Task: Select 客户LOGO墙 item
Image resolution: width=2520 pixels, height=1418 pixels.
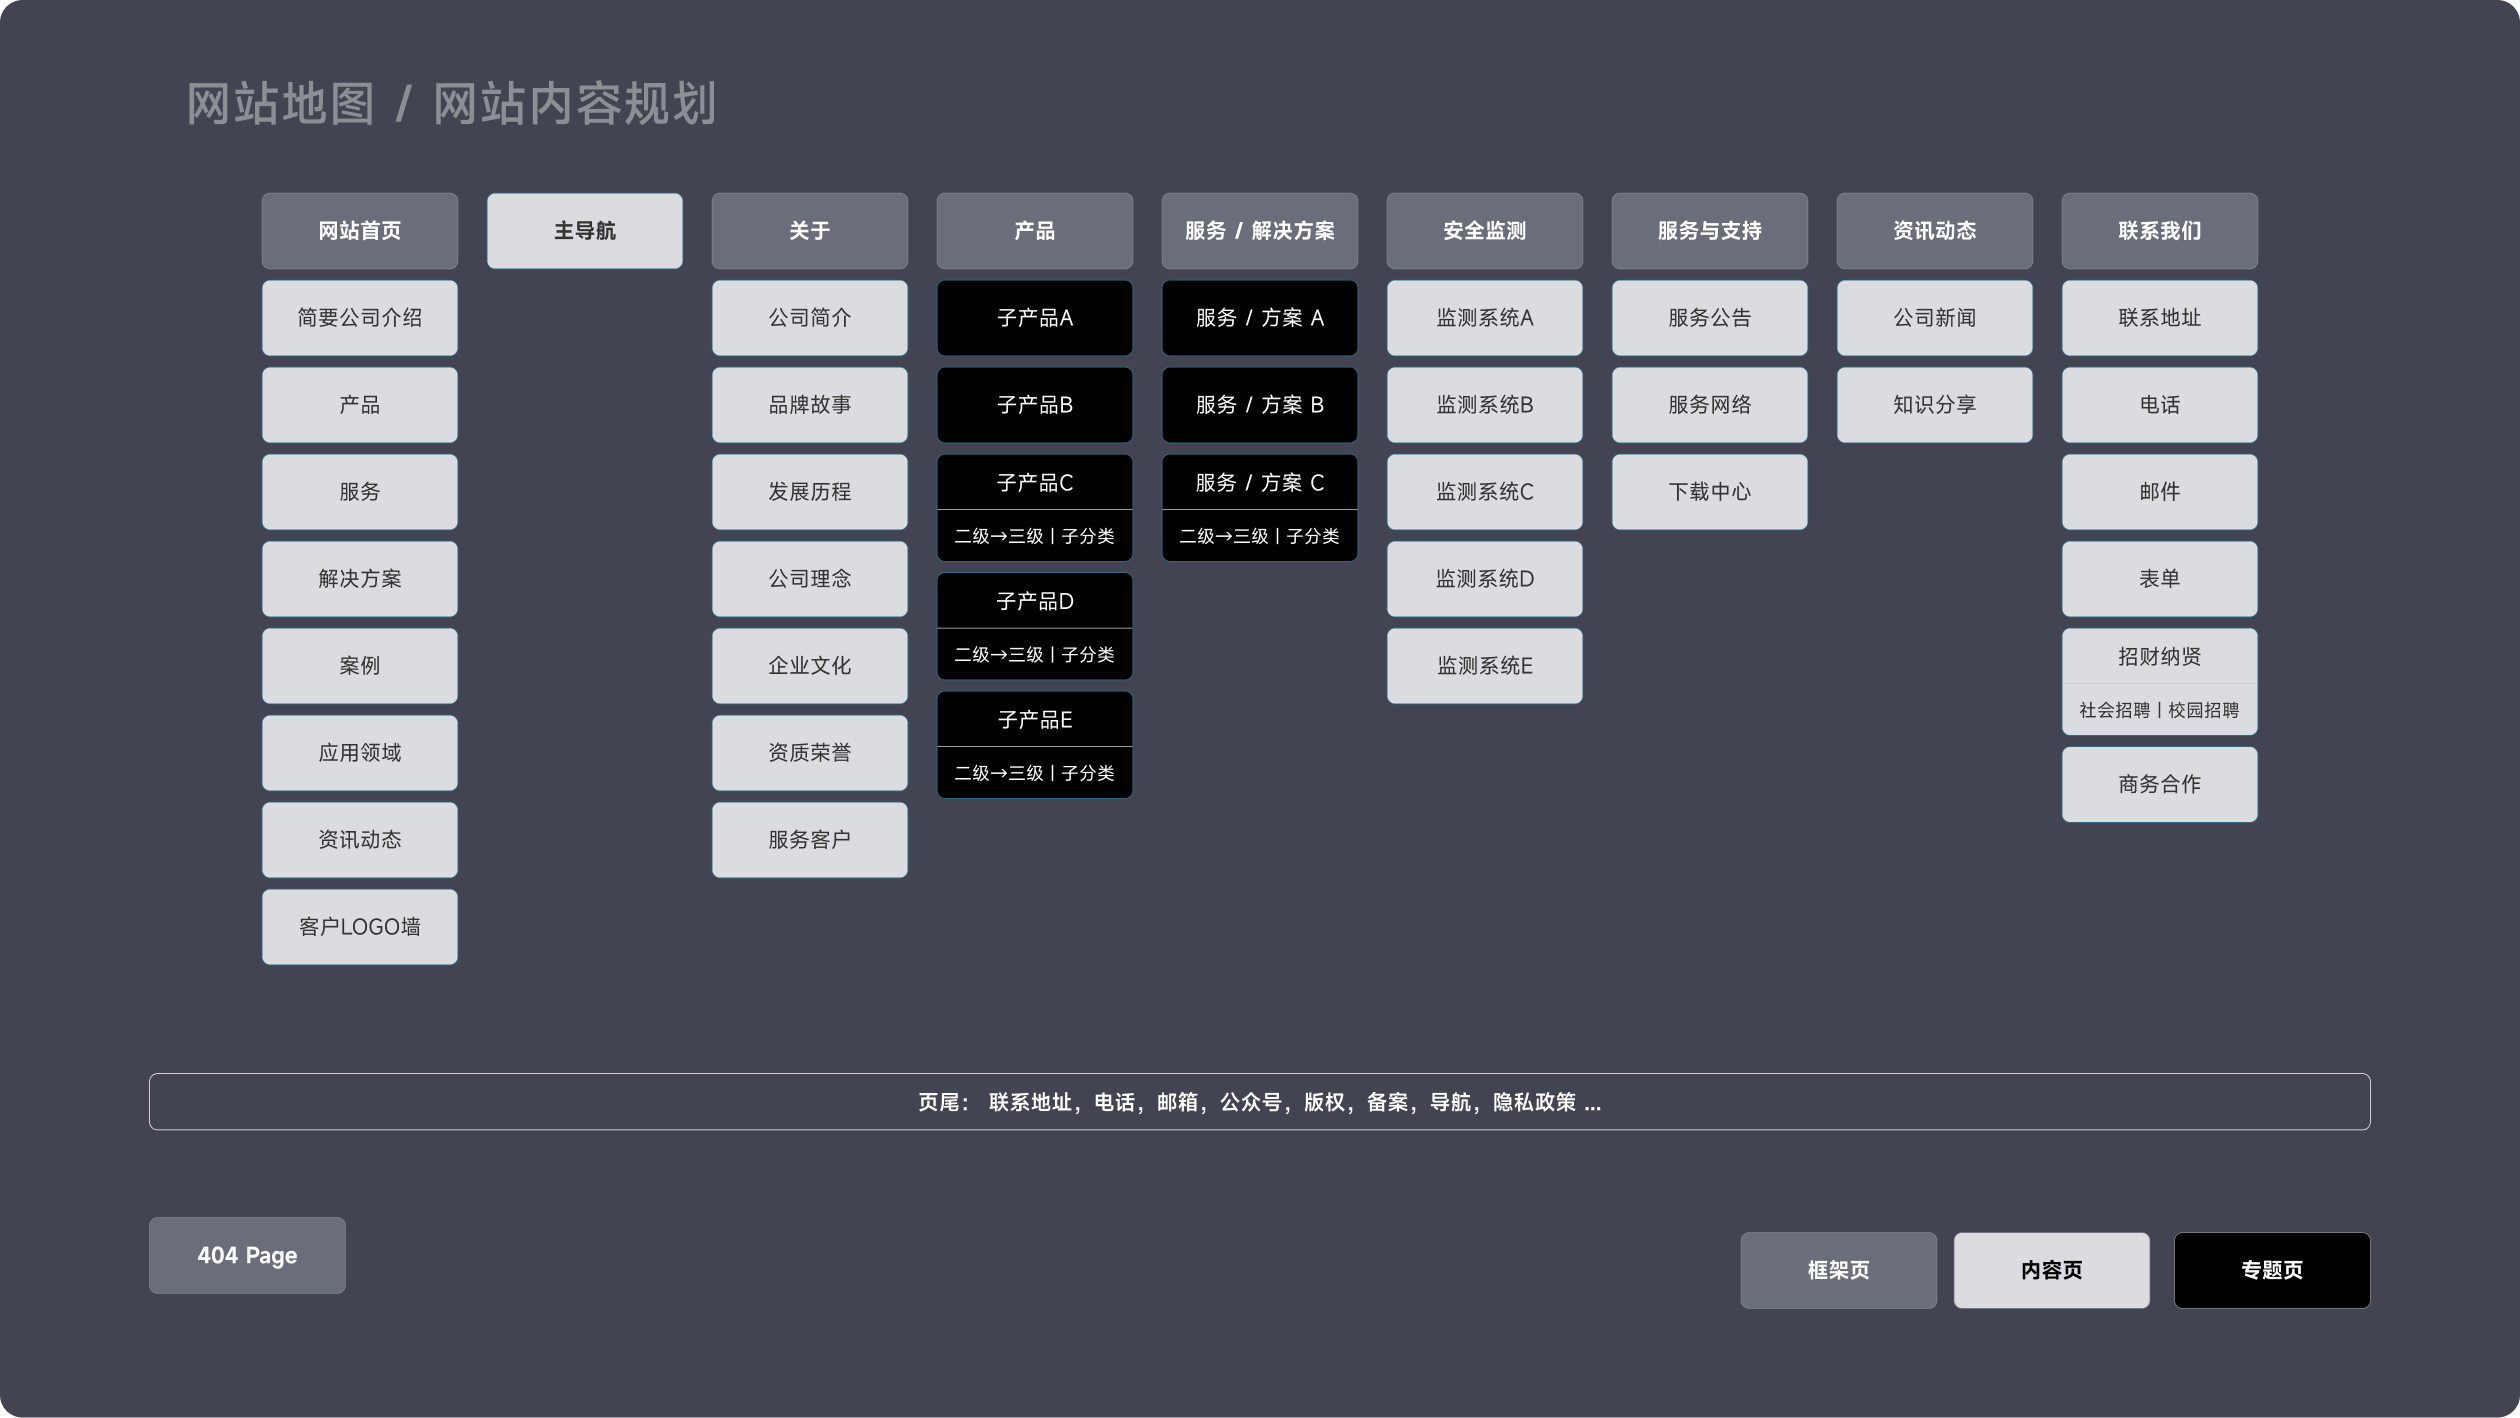Action: (359, 927)
